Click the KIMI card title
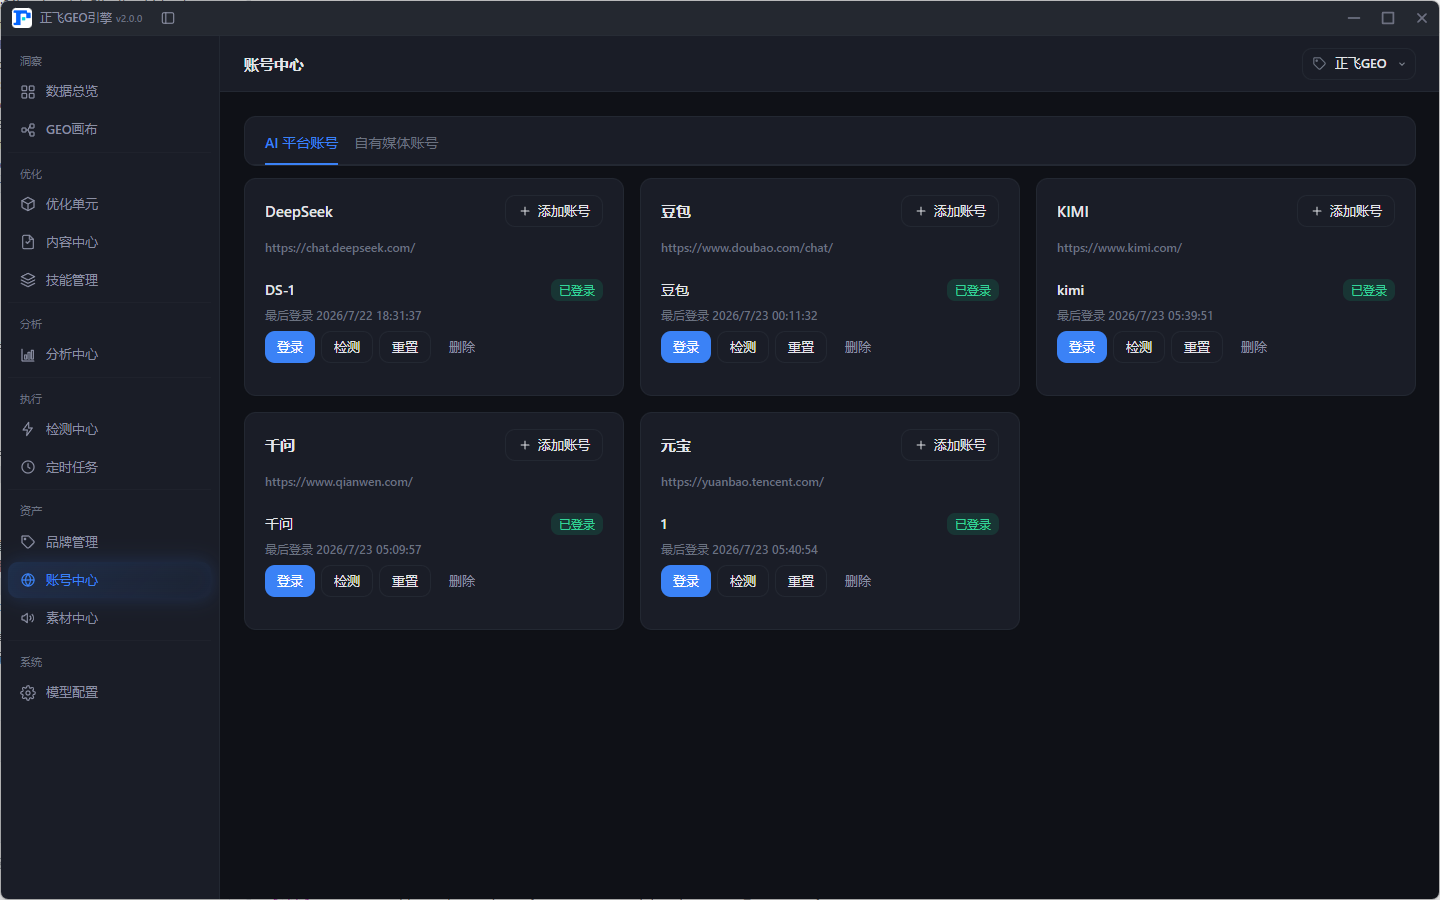 click(x=1073, y=212)
